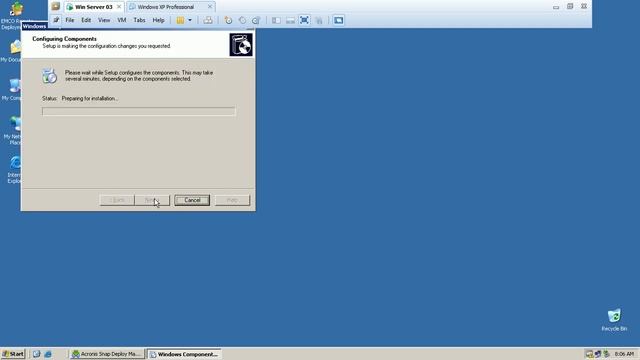Click the network system tray icon

click(x=598, y=354)
